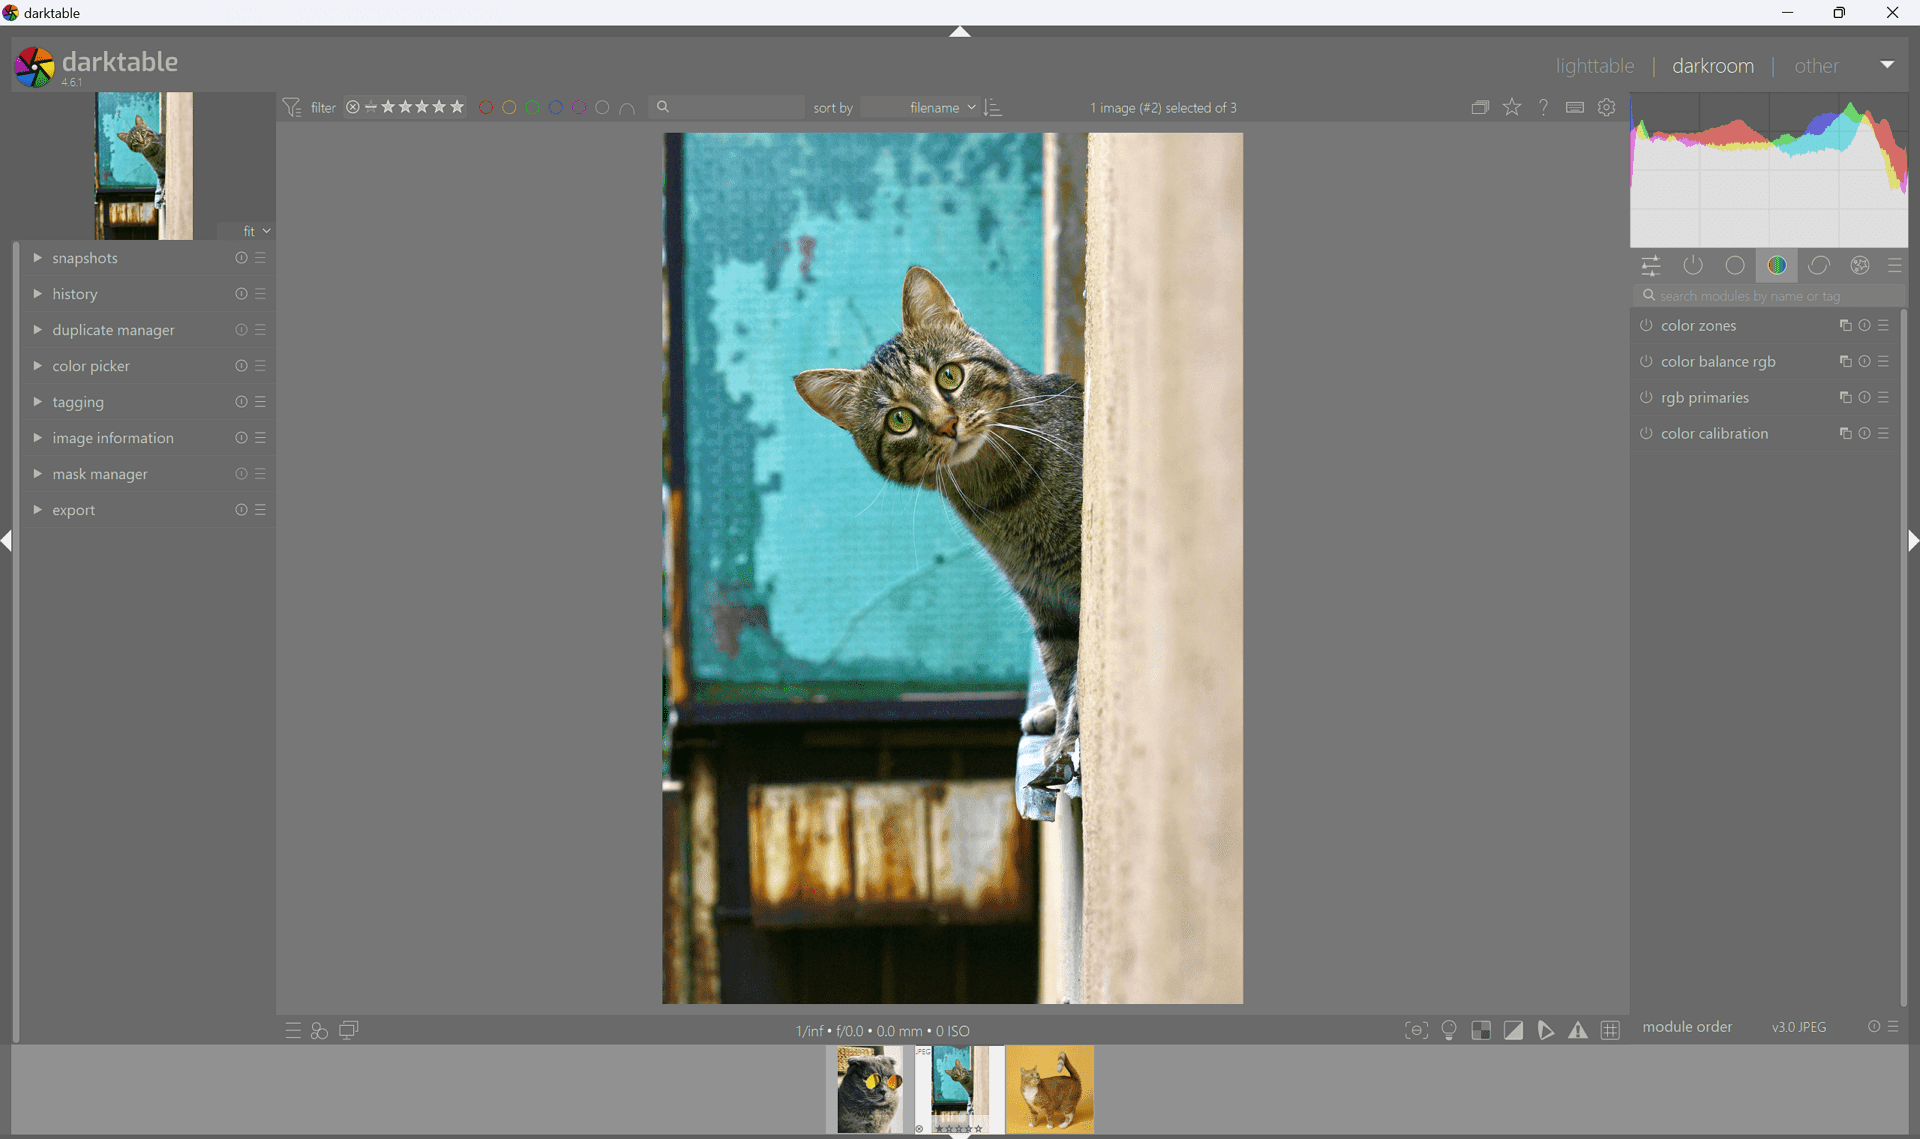The width and height of the screenshot is (1920, 1139).
Task: Toggle grouped images expand icon
Action: tap(1480, 107)
